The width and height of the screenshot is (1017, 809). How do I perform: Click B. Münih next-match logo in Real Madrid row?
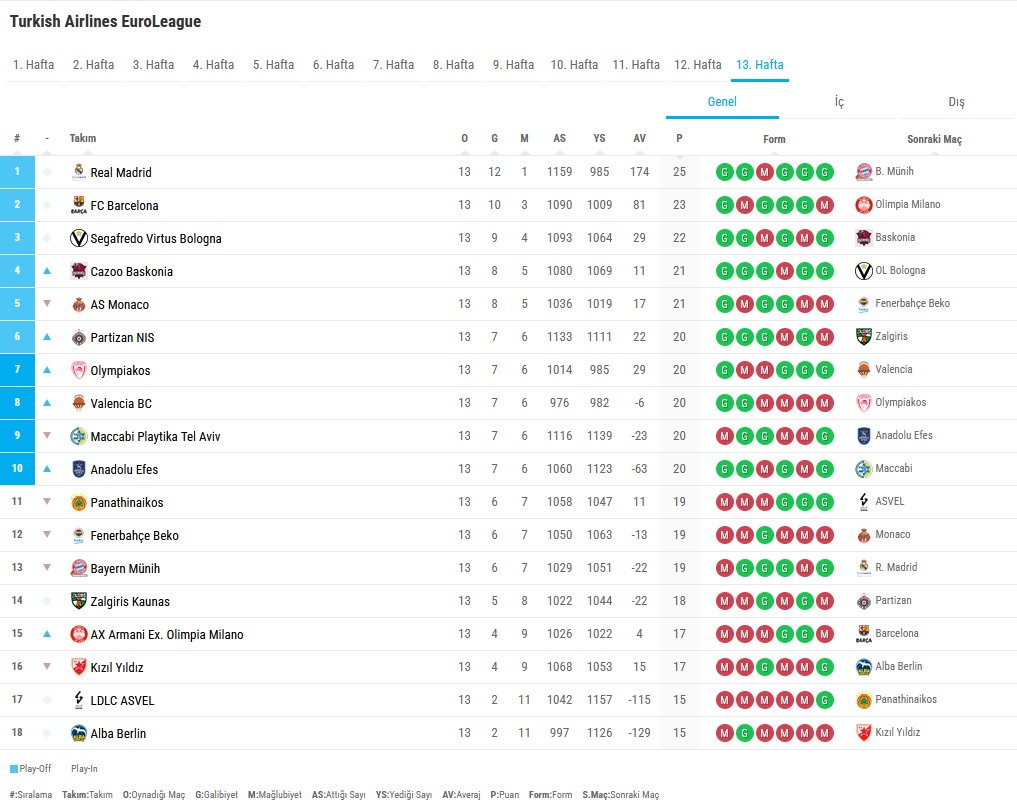tap(863, 172)
